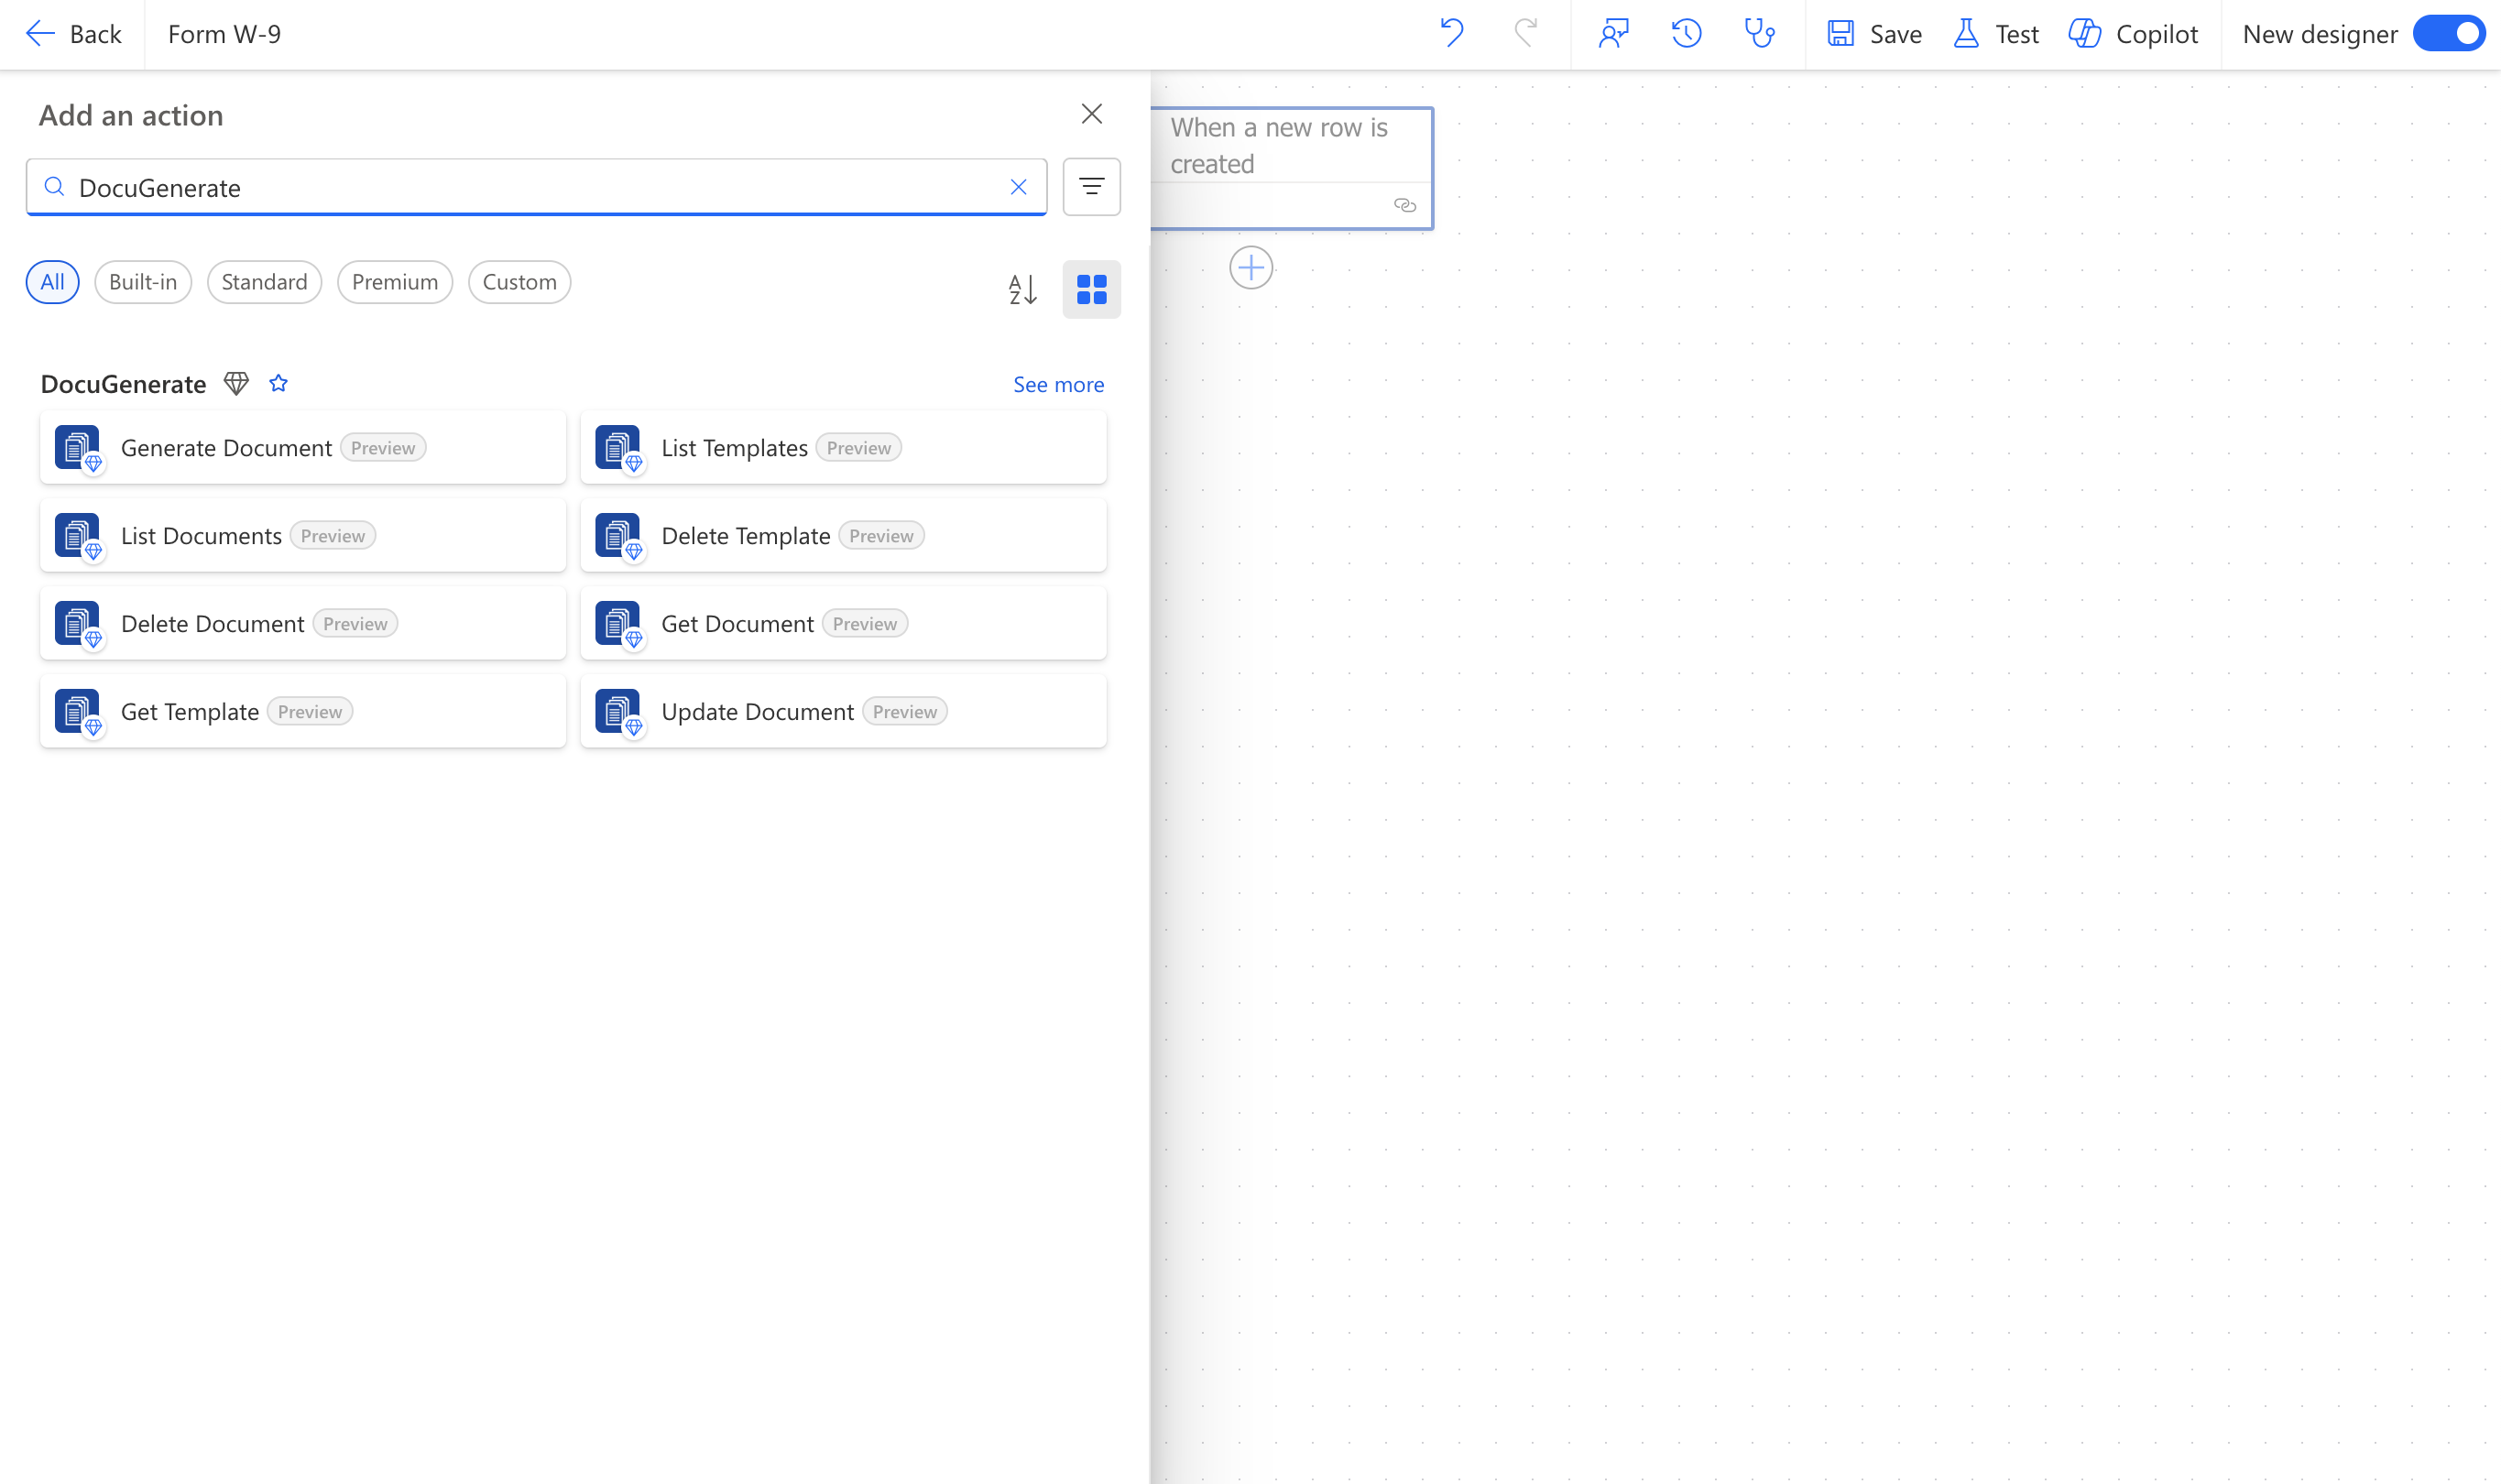Click the connection link icon on trigger card
The width and height of the screenshot is (2501, 1484).
click(x=1404, y=205)
